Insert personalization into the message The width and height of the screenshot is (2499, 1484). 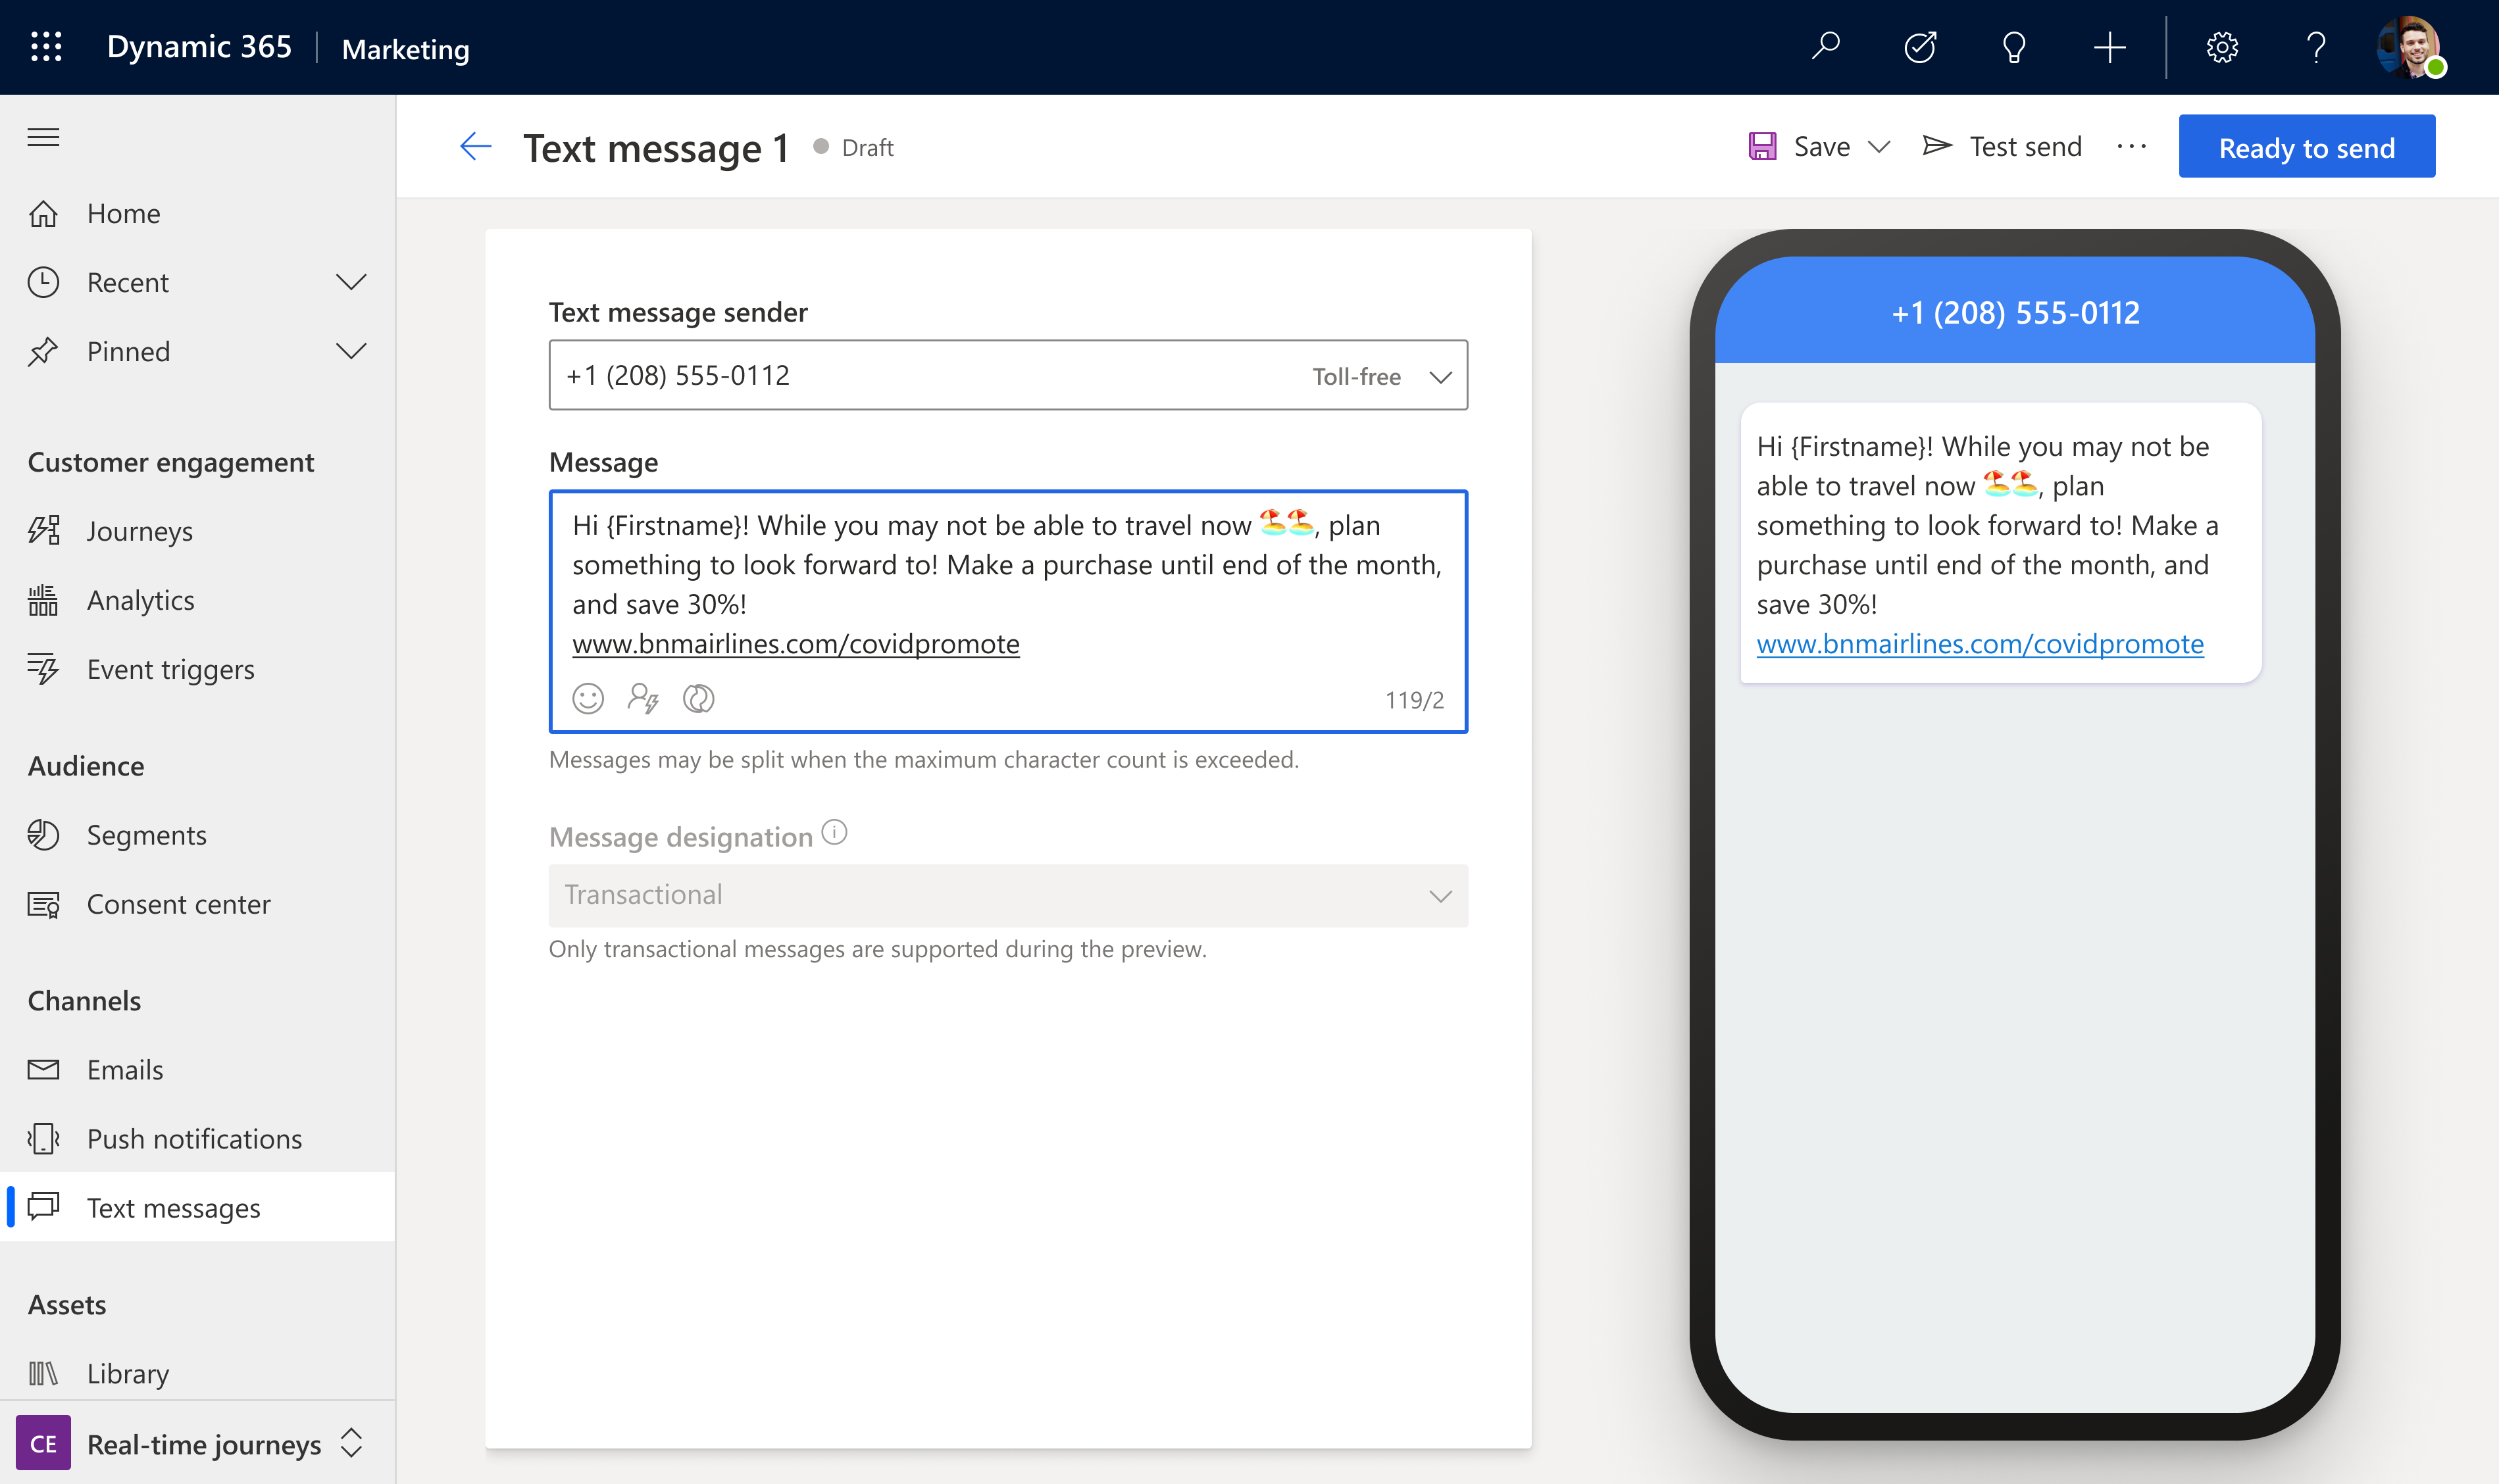point(644,699)
